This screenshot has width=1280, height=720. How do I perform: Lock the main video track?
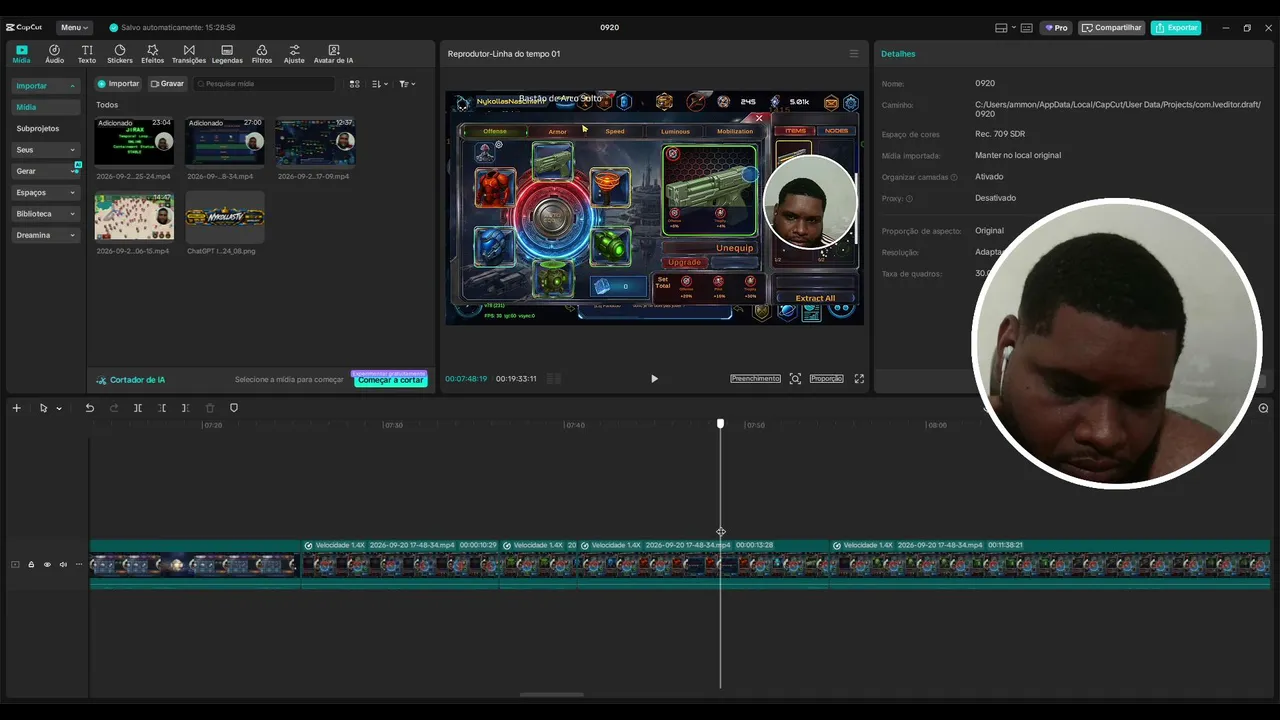31,565
